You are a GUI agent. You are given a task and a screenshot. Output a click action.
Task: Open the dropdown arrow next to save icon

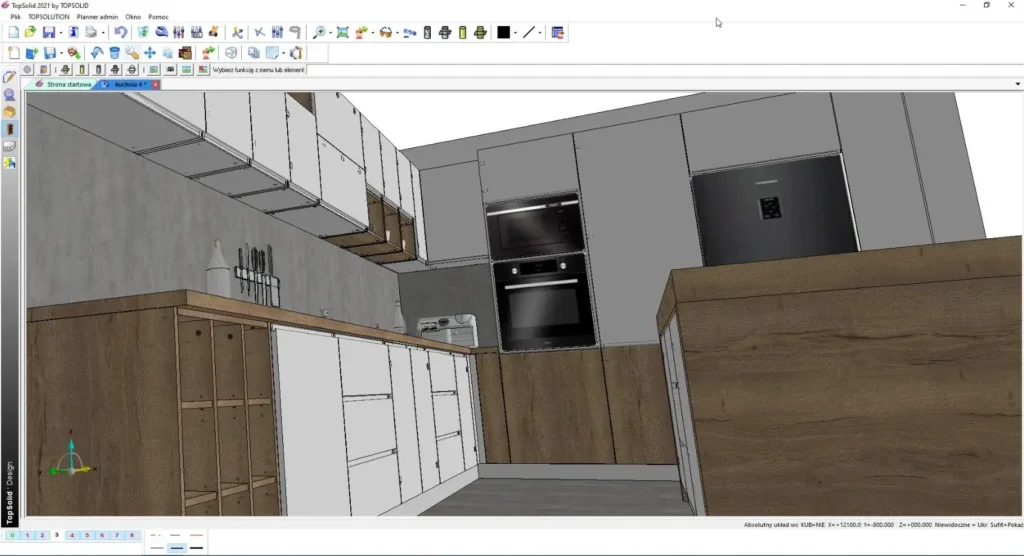61,33
